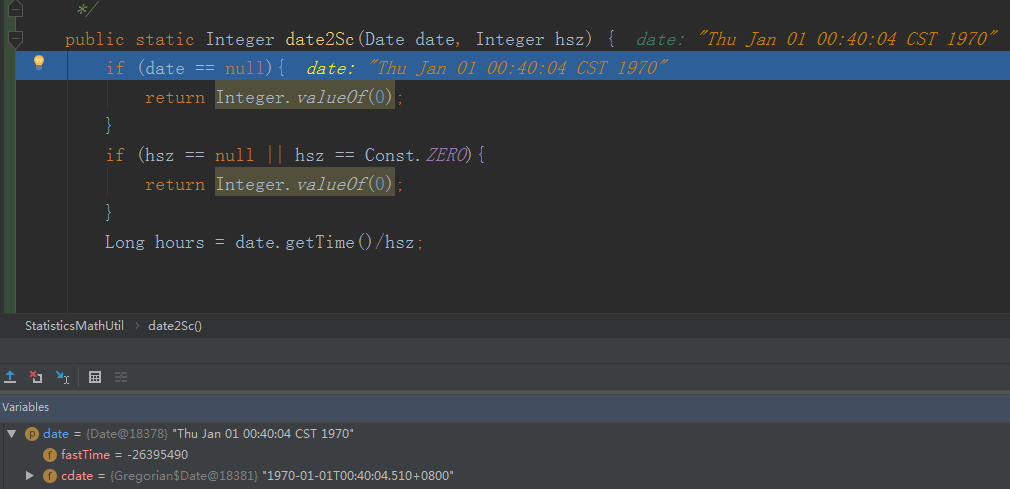Click the 'f' field icon beside cdate
Viewport: 1010px width, 489px height.
pos(50,475)
